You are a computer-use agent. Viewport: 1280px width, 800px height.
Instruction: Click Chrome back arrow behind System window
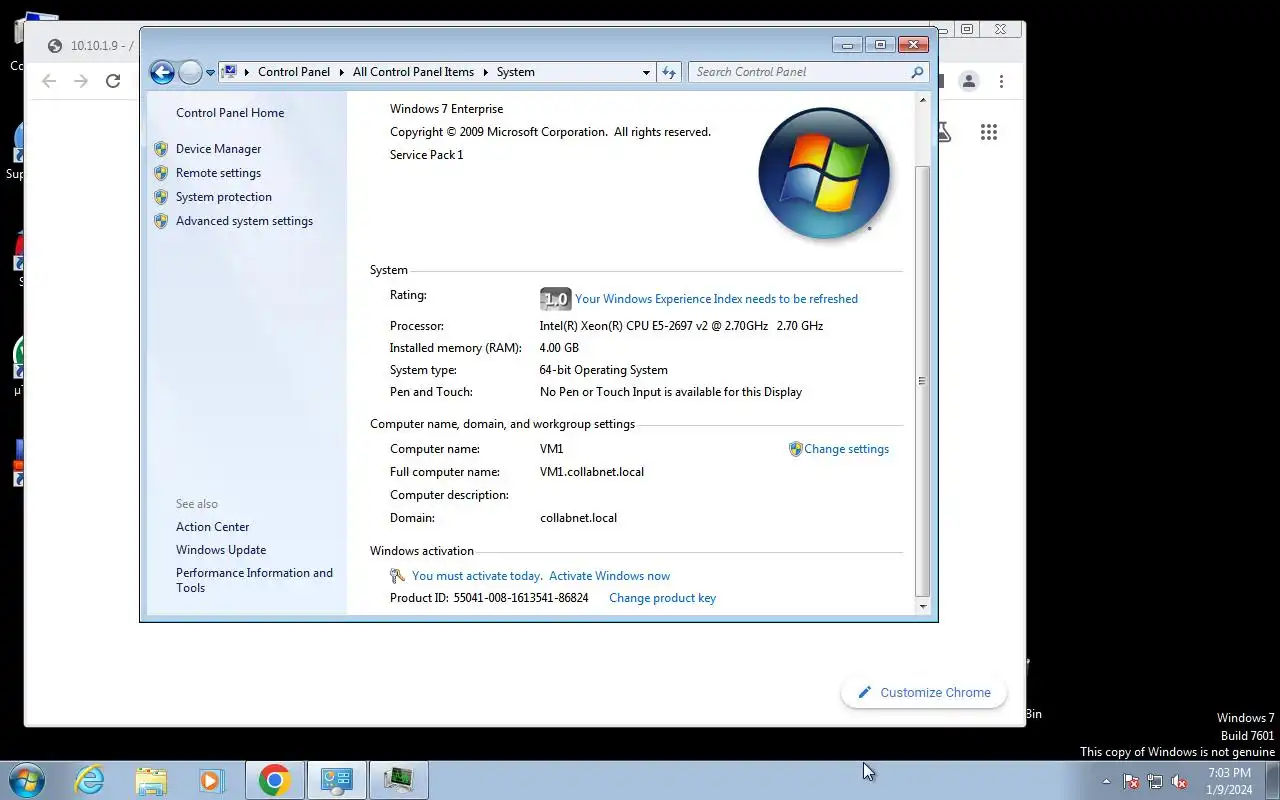(x=49, y=81)
